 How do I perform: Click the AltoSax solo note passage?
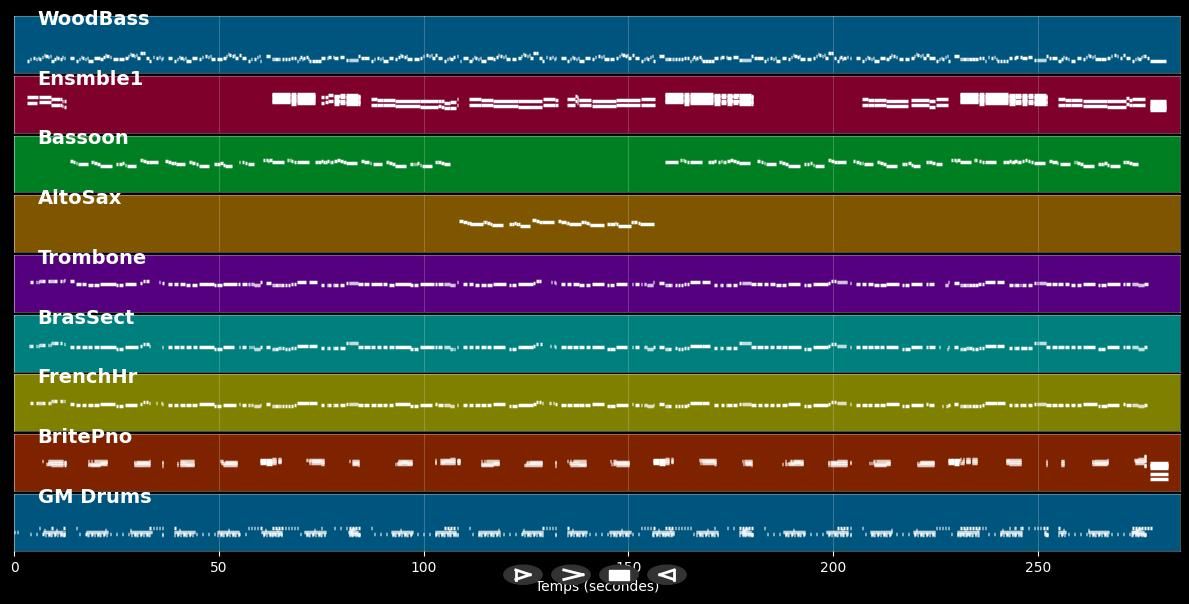coord(556,223)
